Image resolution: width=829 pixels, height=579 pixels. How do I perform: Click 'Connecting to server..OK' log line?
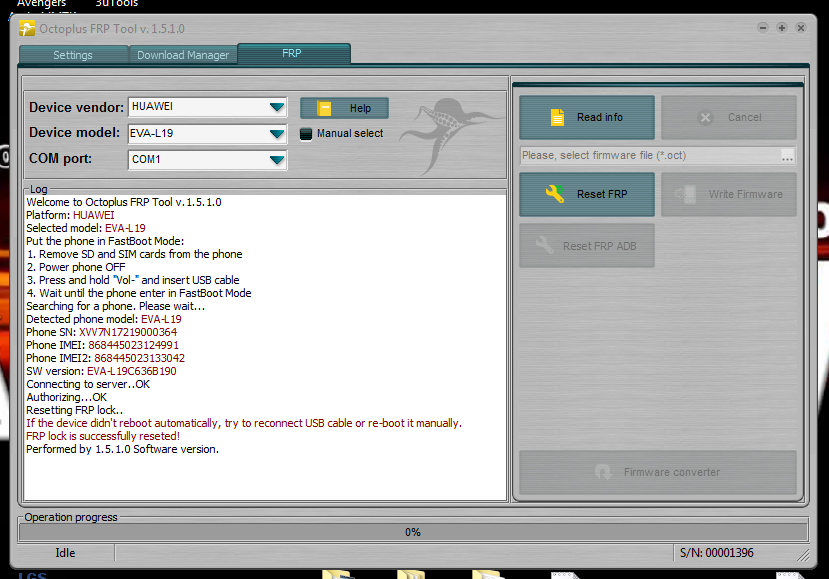88,384
